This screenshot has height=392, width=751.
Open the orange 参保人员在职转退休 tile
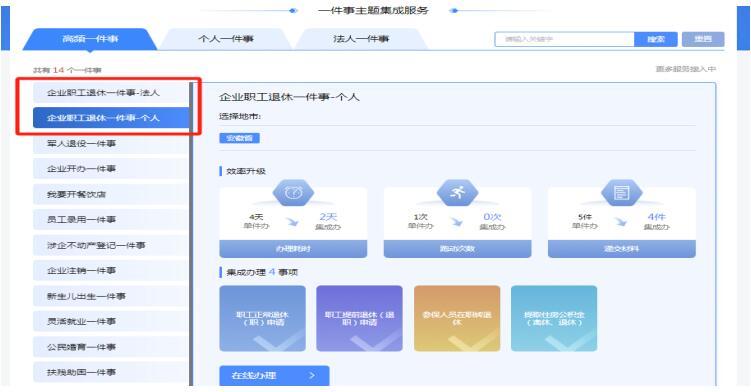click(x=457, y=319)
